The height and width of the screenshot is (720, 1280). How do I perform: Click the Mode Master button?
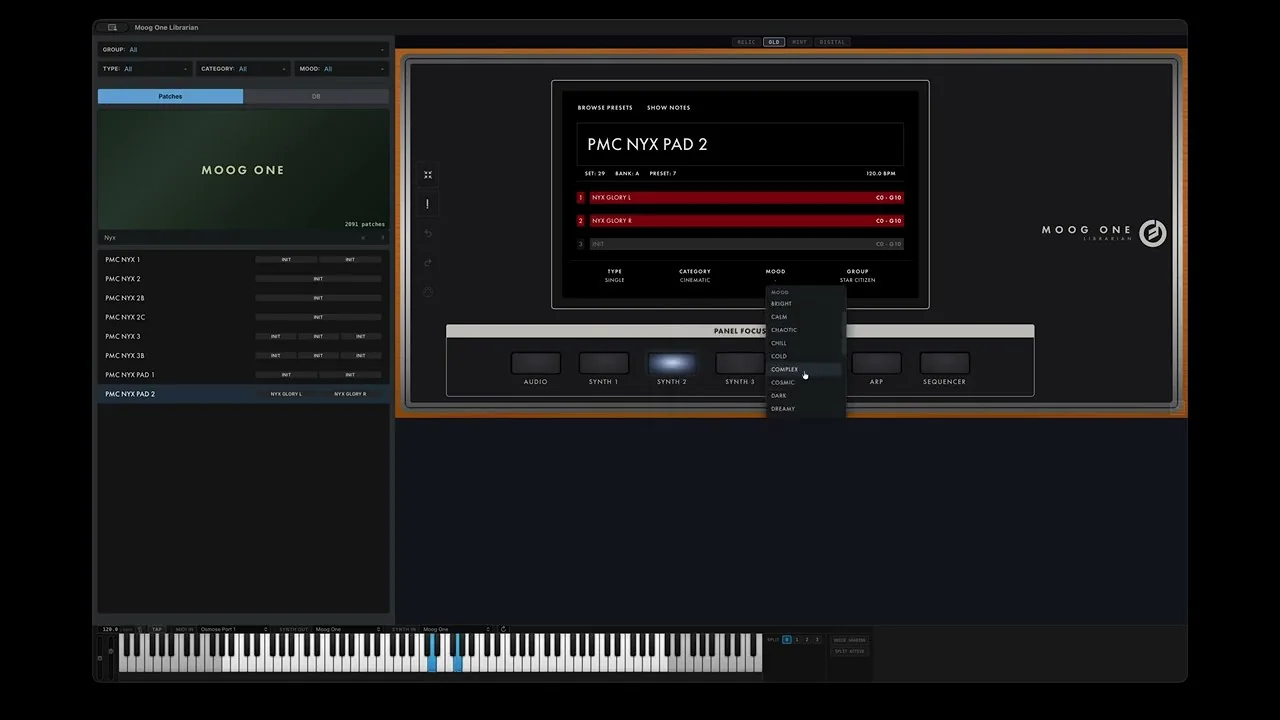click(x=849, y=640)
